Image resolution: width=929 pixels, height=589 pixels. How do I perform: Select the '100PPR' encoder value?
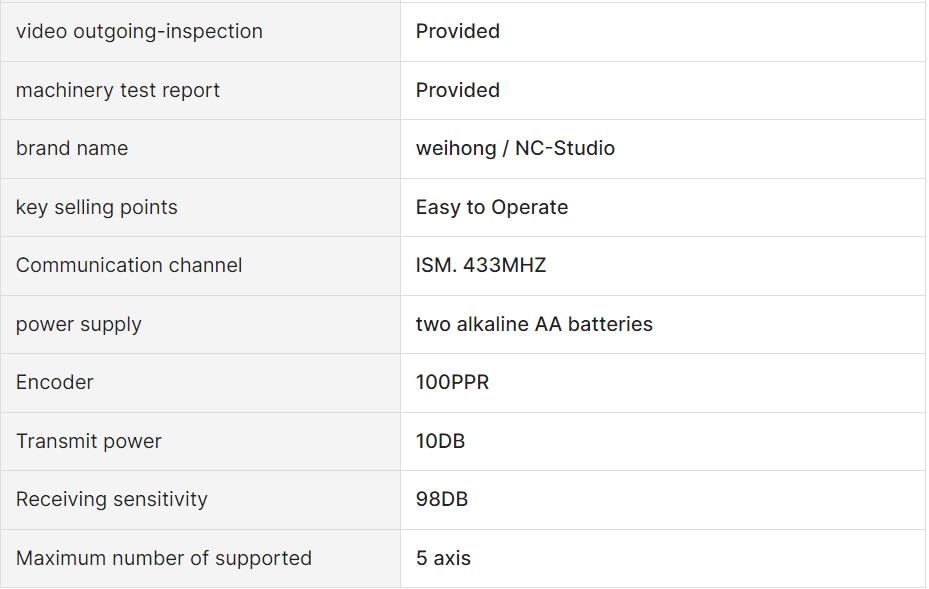452,383
